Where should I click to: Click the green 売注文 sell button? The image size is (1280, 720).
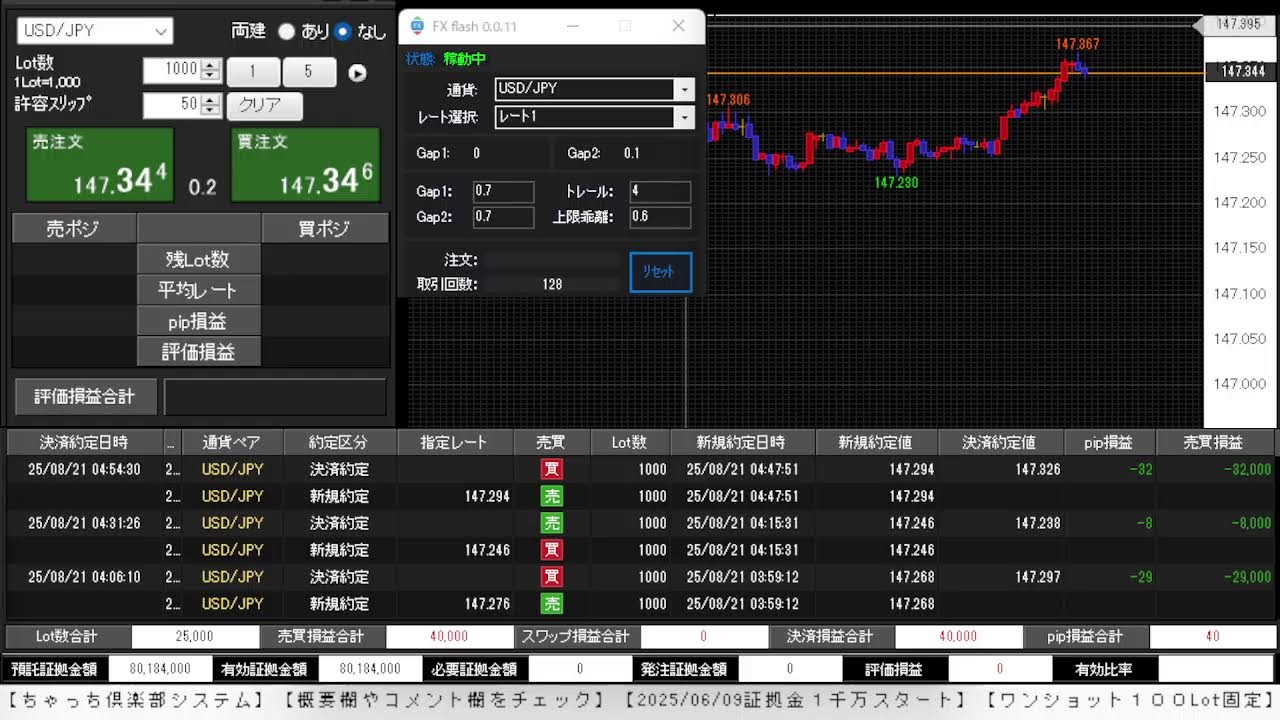(x=99, y=164)
